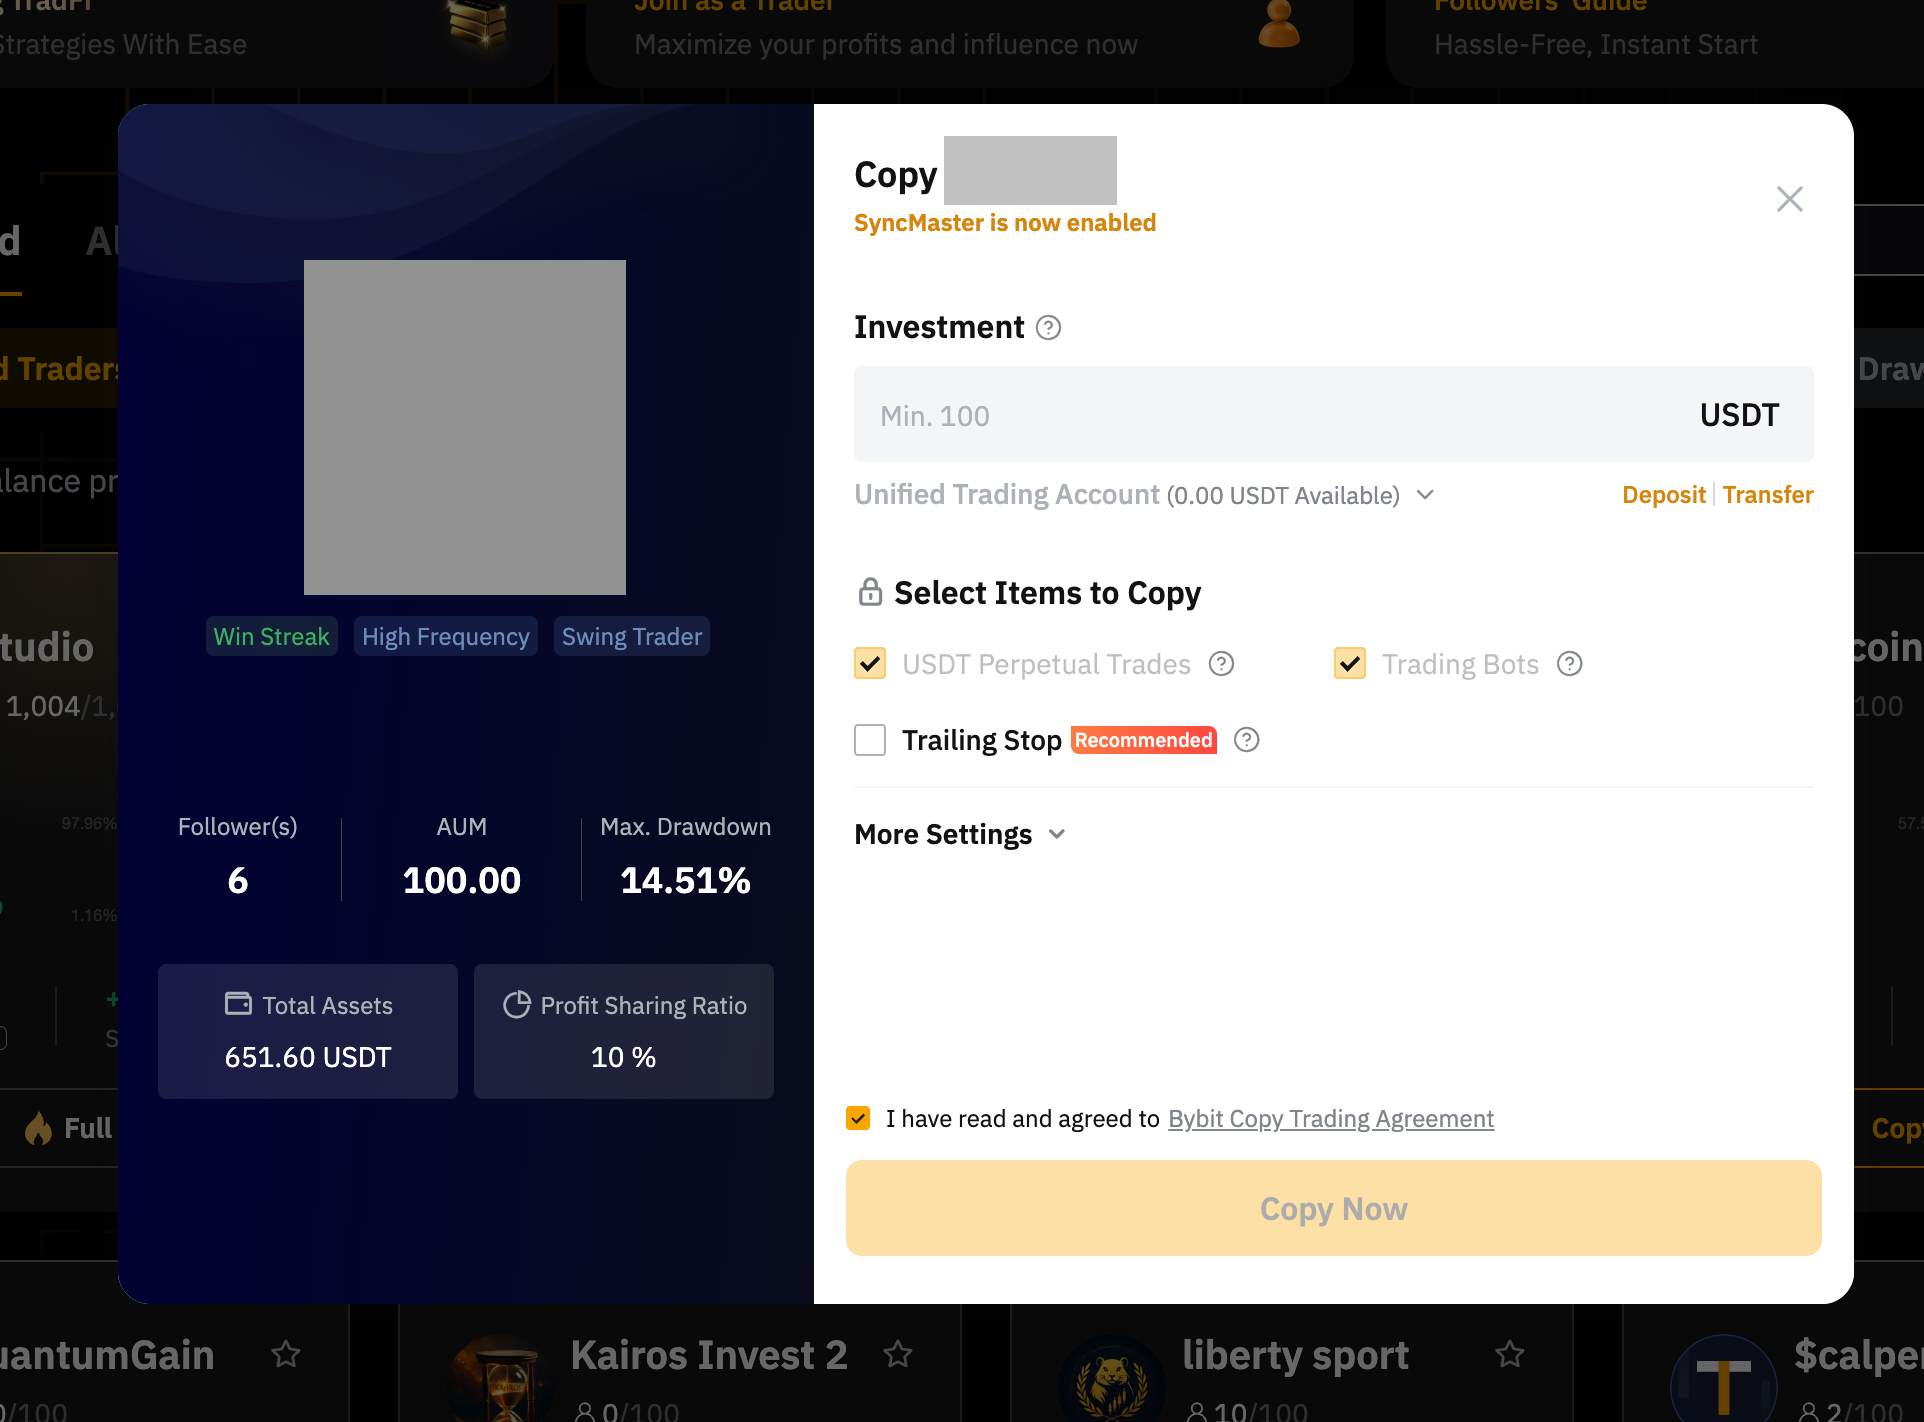Image resolution: width=1924 pixels, height=1422 pixels.
Task: Star the liberty sport trader
Action: point(1509,1354)
